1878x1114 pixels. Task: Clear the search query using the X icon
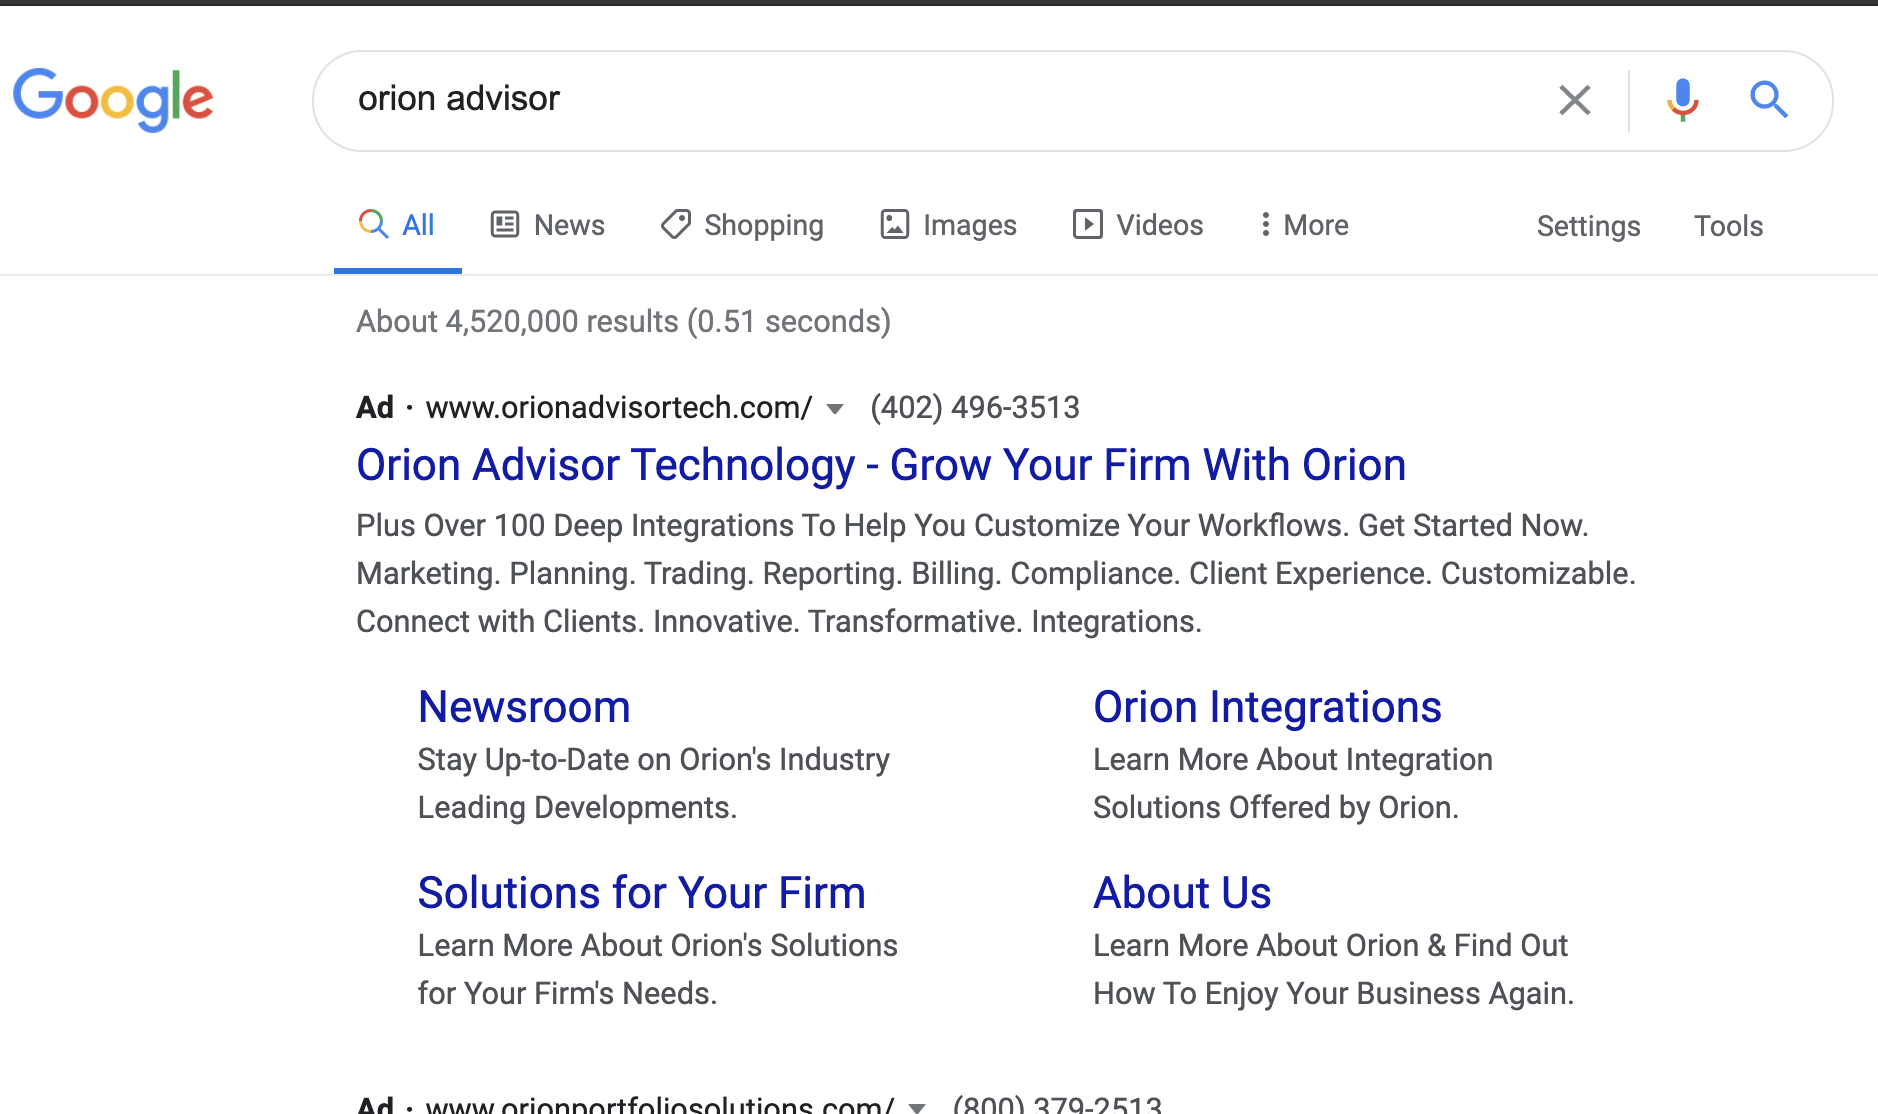tap(1575, 99)
